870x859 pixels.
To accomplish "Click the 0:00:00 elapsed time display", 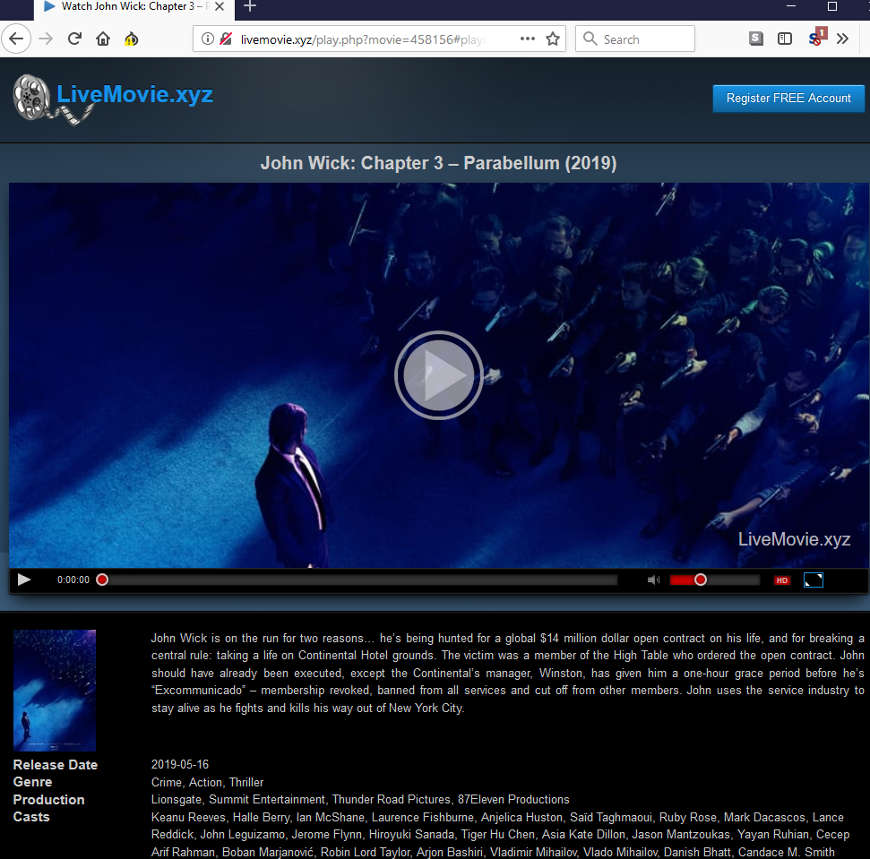I will tap(73, 580).
